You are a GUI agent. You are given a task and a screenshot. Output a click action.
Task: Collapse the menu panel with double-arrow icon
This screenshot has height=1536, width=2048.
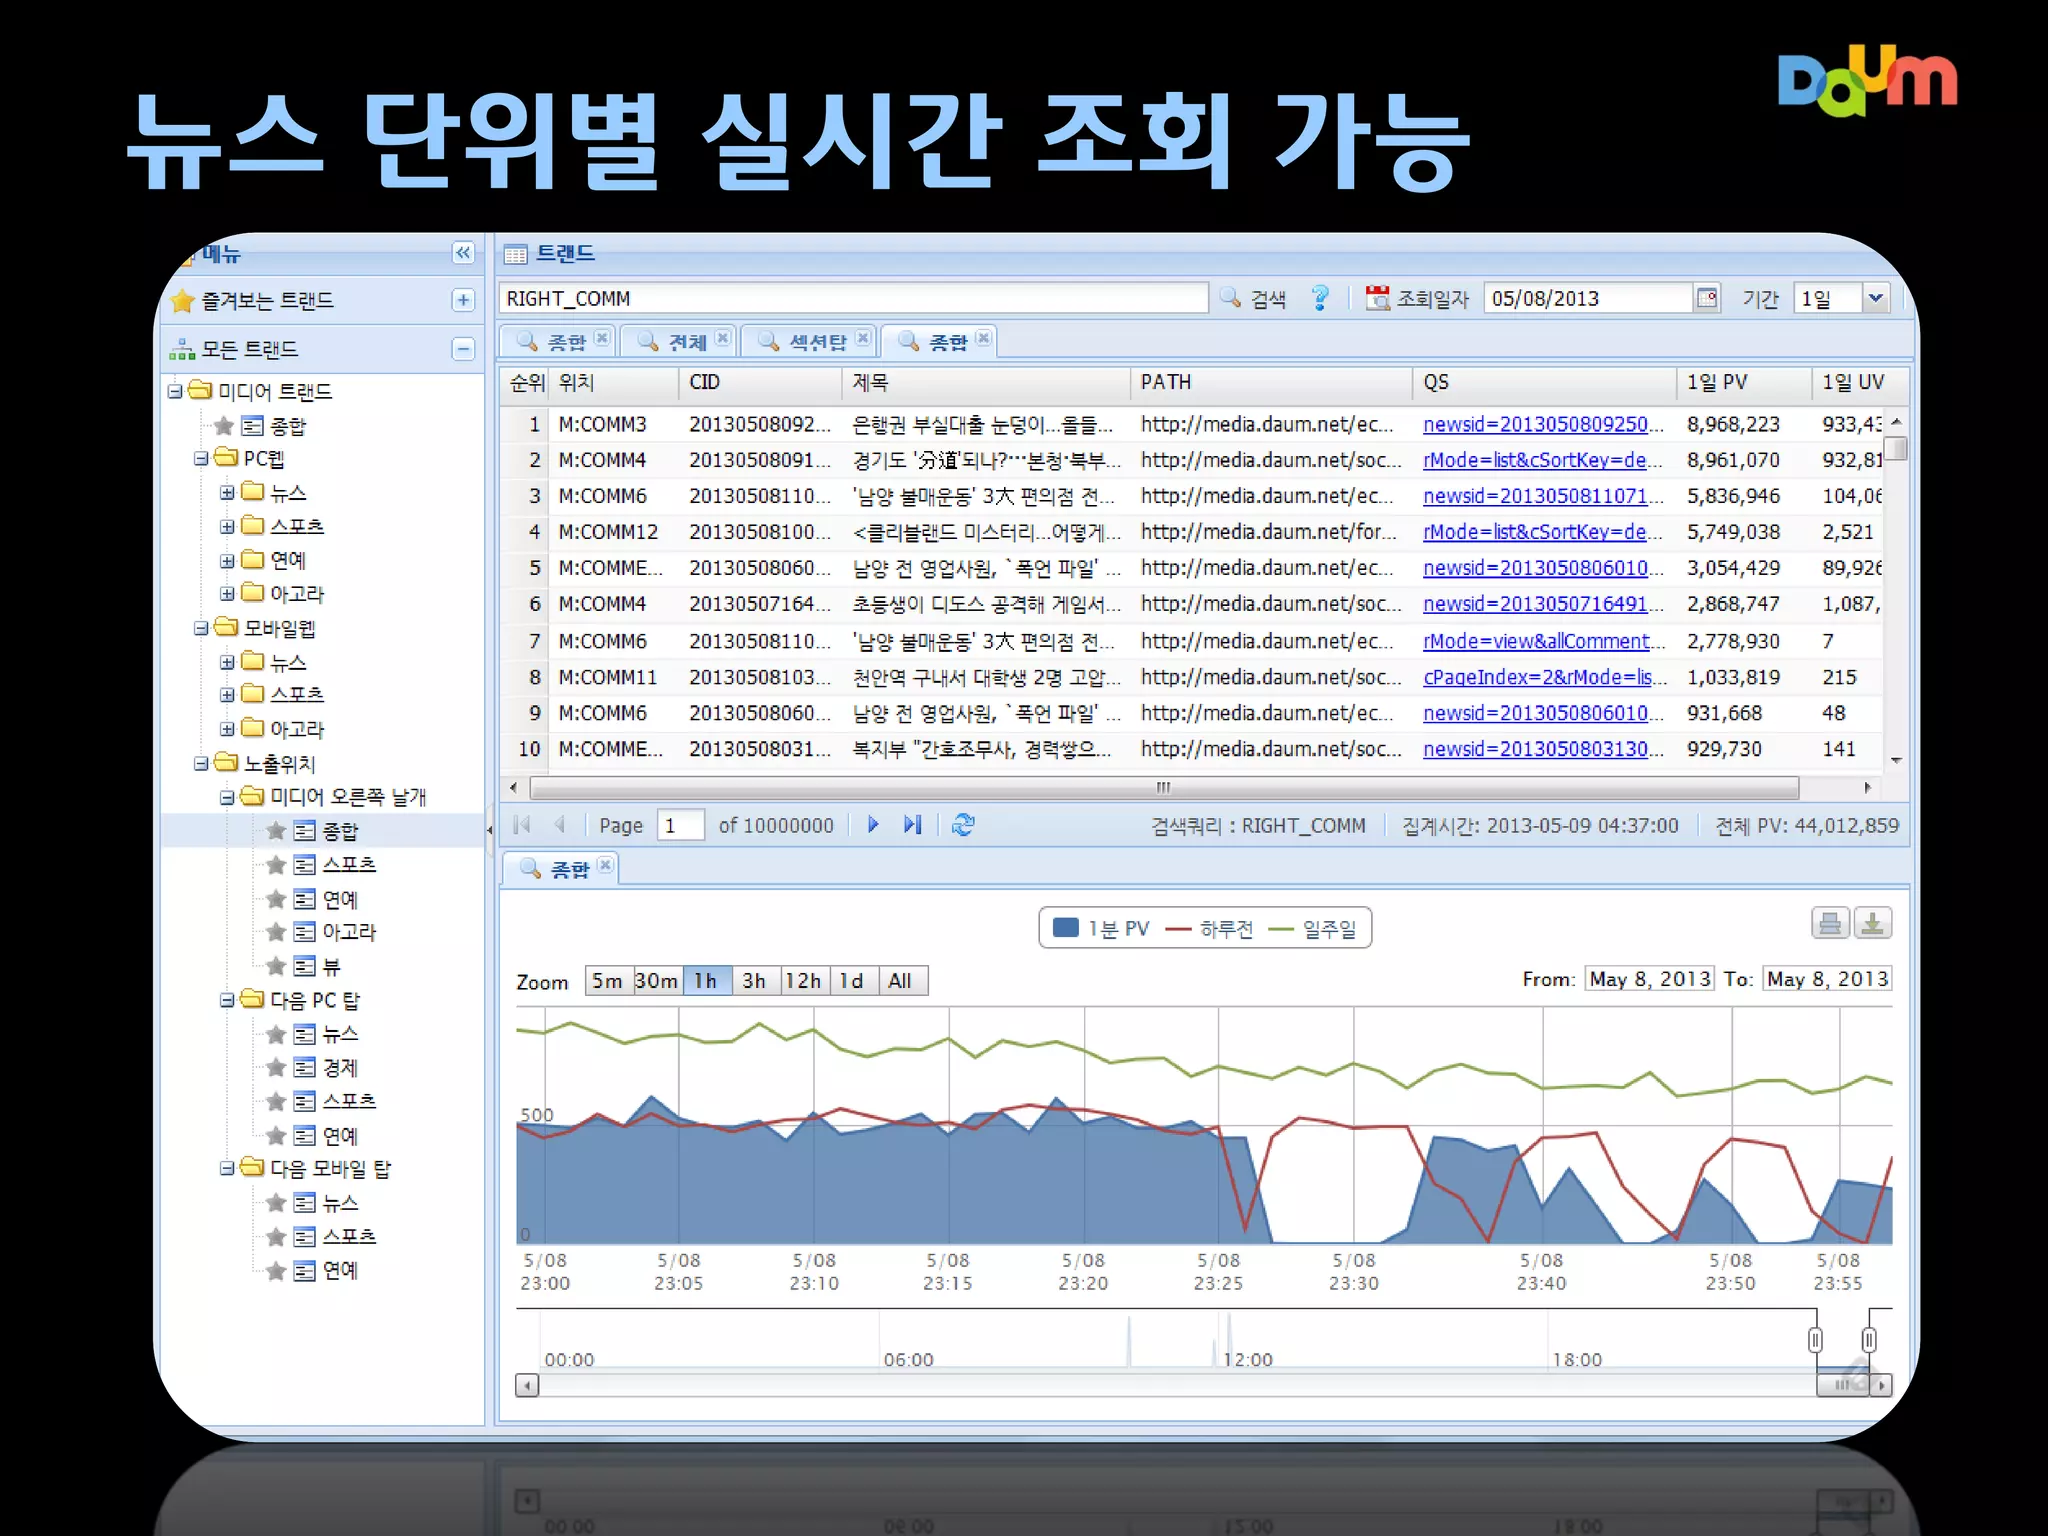(462, 253)
